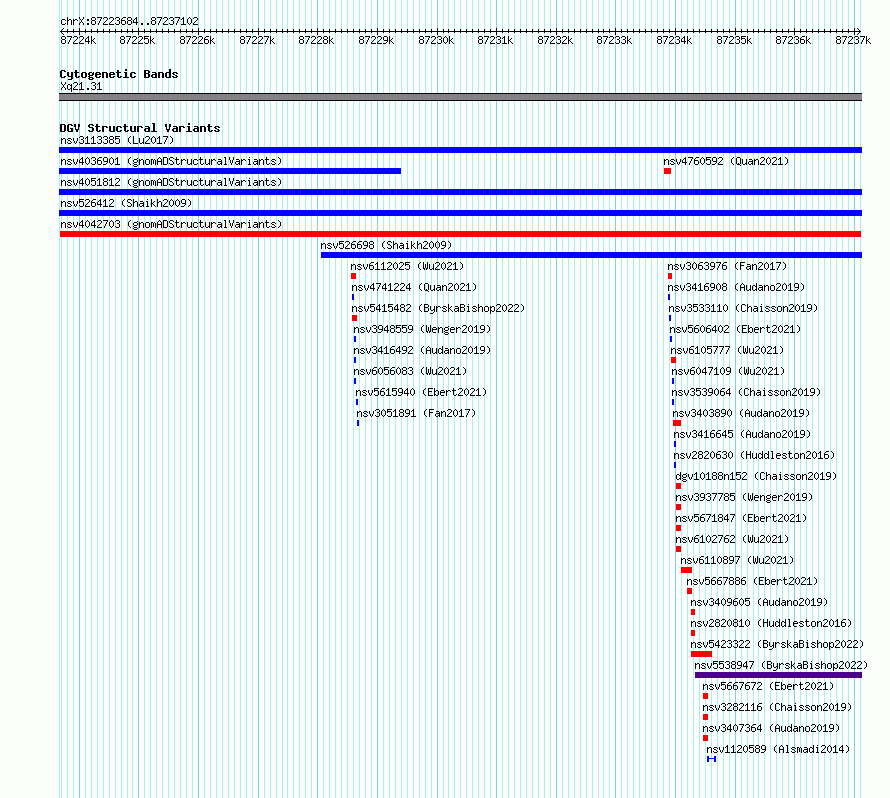Click the blue nsv3113385 variant bar
Screen dimensions: 890x798
tap(460, 150)
